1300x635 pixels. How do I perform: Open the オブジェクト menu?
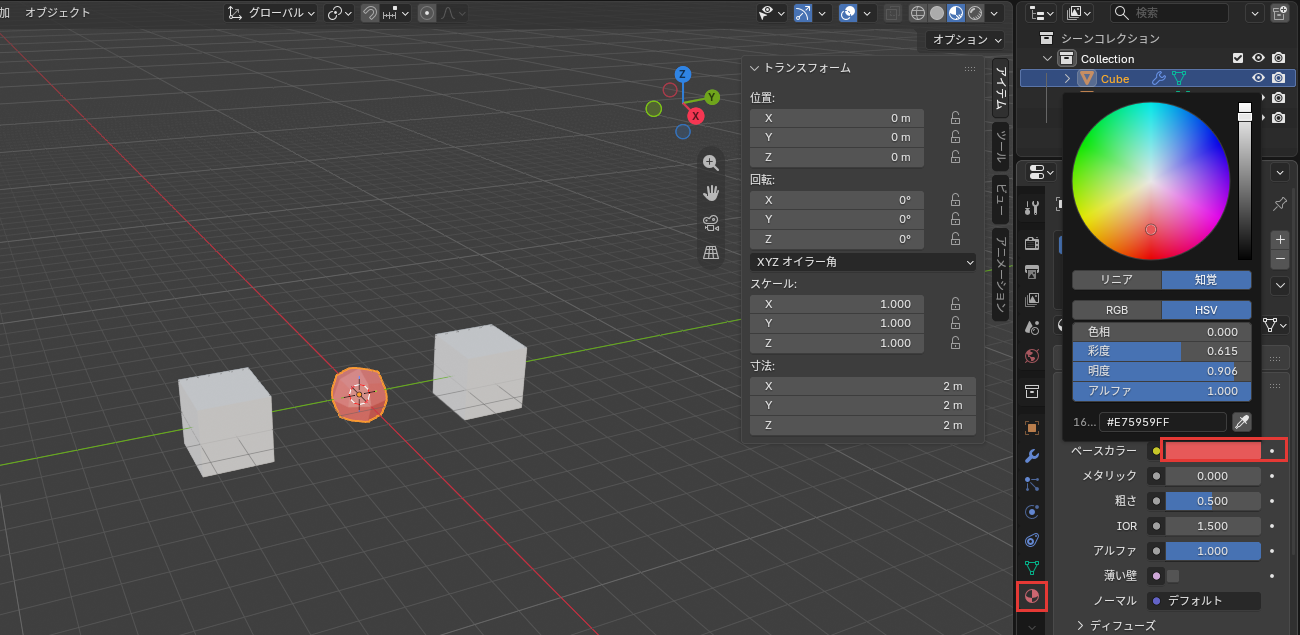point(58,13)
